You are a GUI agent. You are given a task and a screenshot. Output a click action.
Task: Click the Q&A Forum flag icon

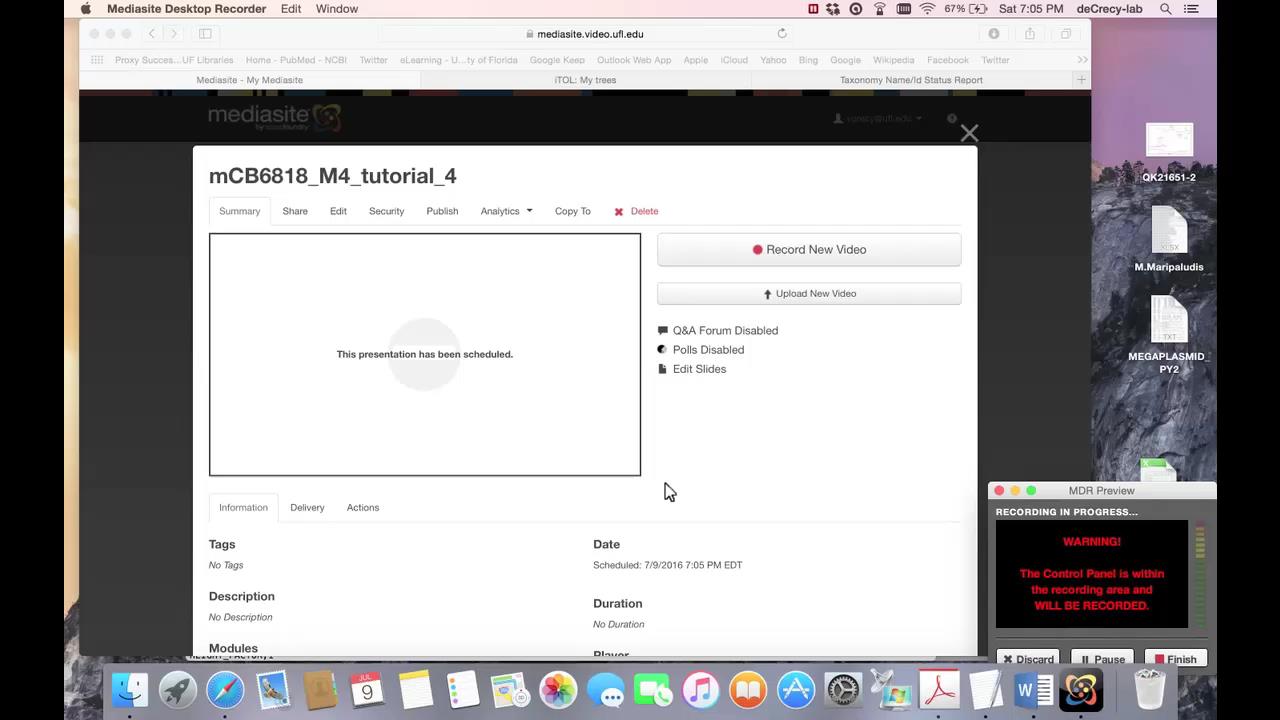point(662,330)
